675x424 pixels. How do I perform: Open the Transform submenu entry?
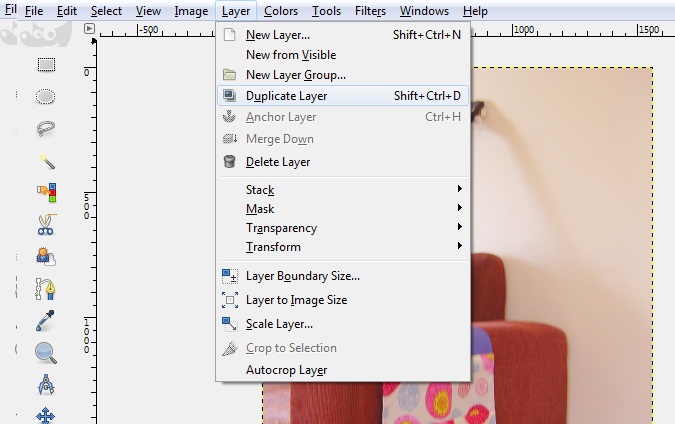pos(343,246)
